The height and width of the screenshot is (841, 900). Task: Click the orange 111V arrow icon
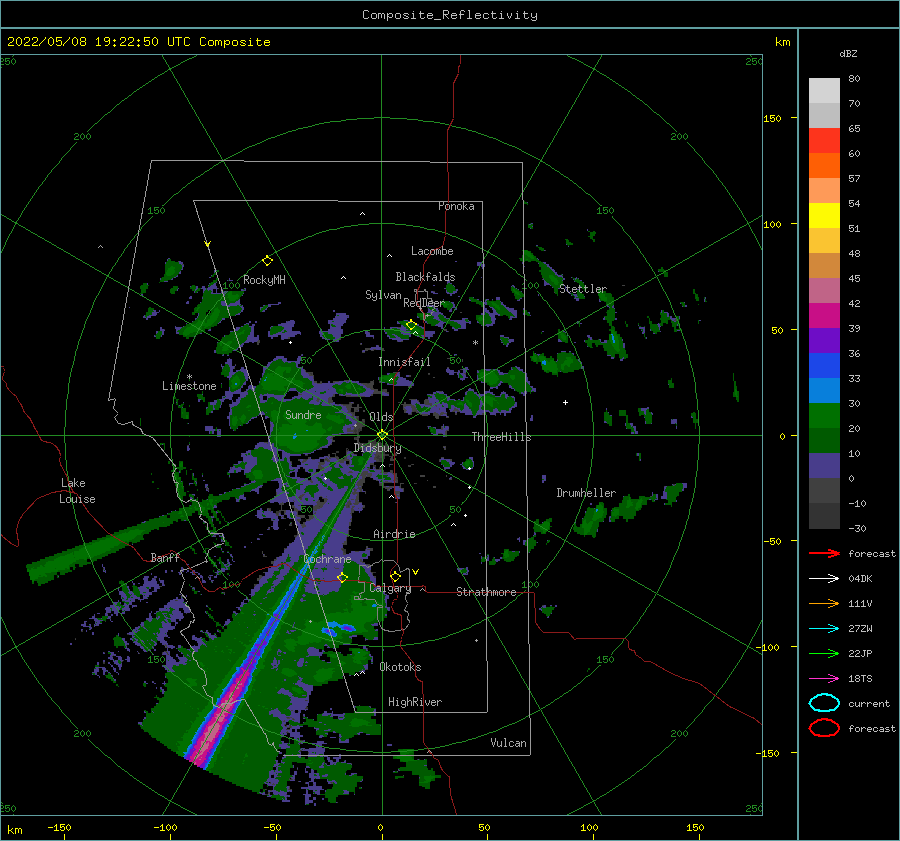[x=824, y=603]
